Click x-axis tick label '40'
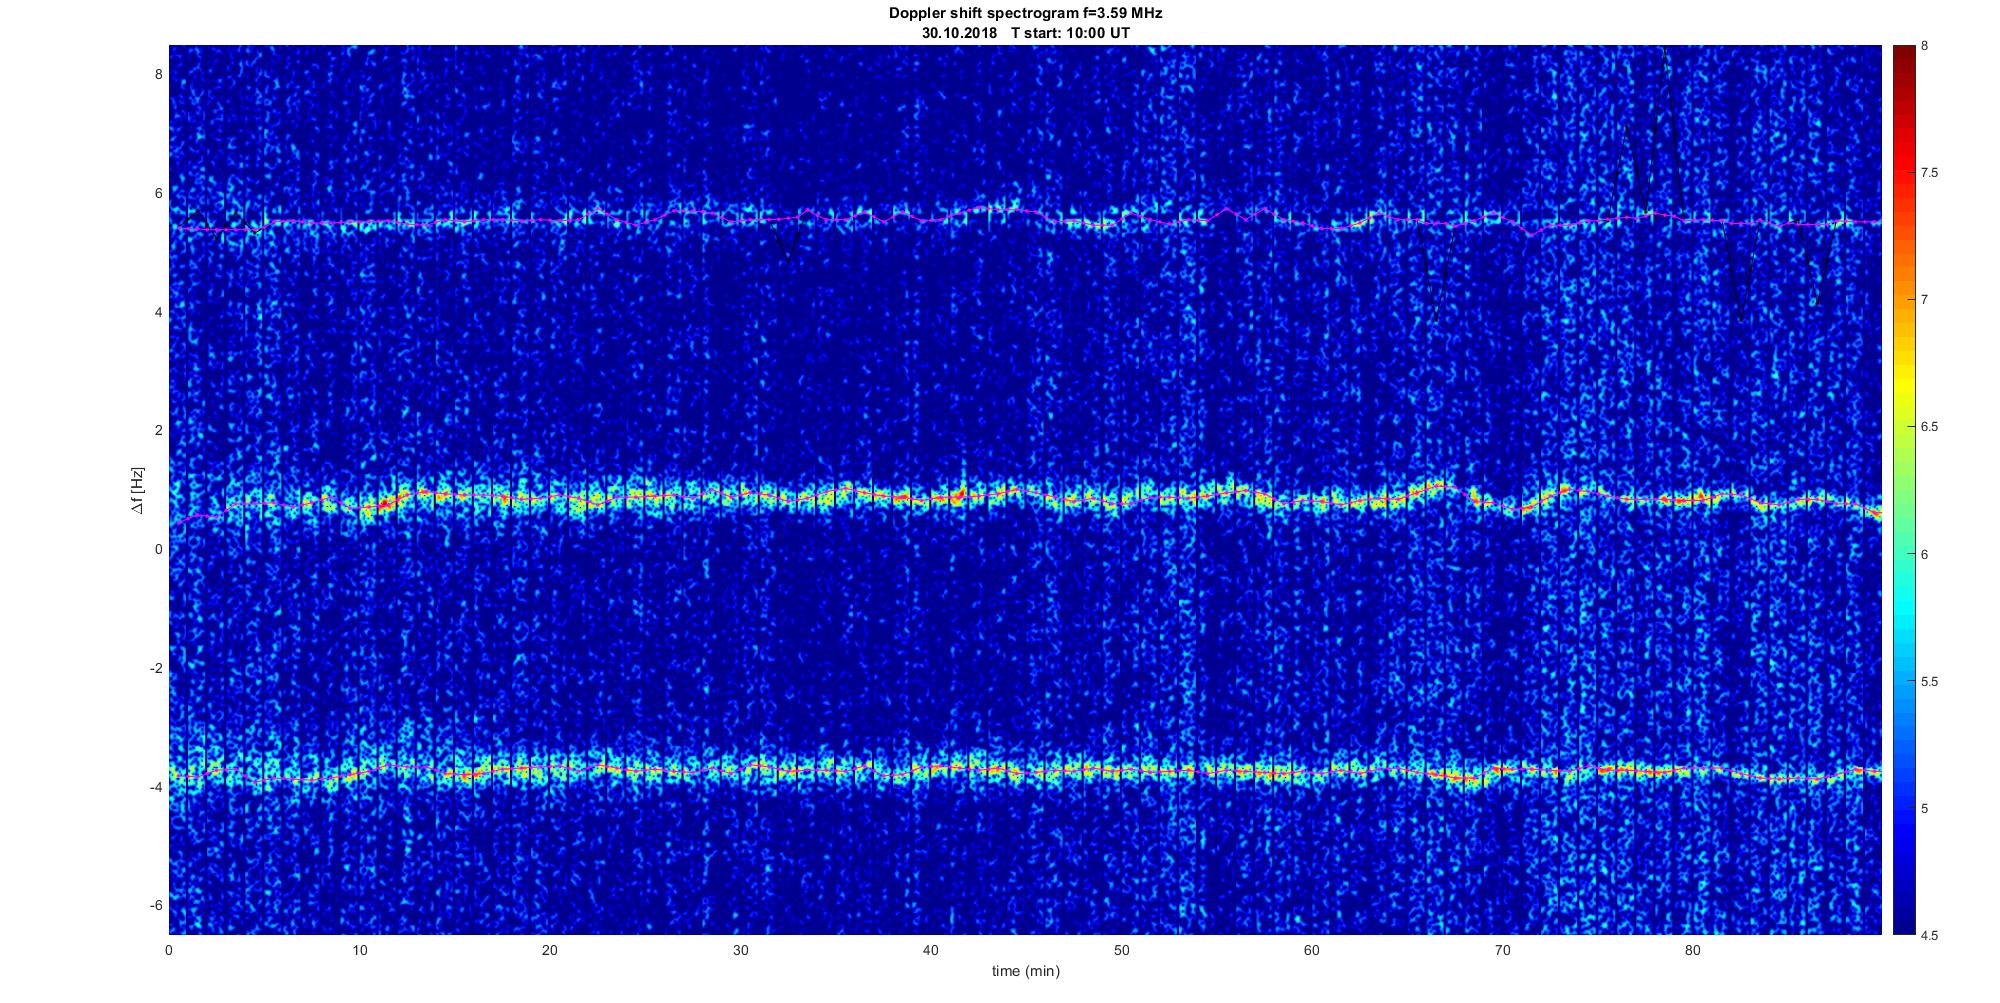The height and width of the screenshot is (1003, 2000). pyautogui.click(x=931, y=950)
